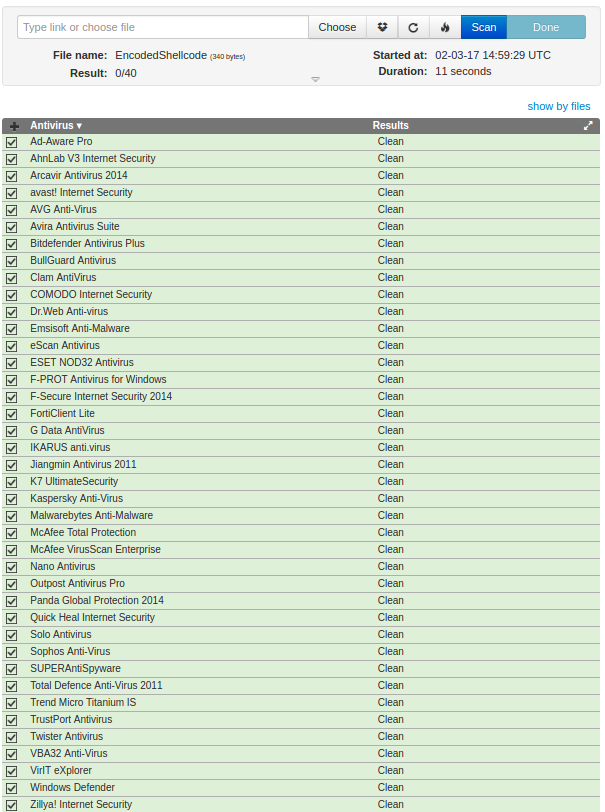Viewport: 605px width, 812px height.
Task: Uncheck the TrustPort Antivirus checkbox
Action: tap(12, 720)
